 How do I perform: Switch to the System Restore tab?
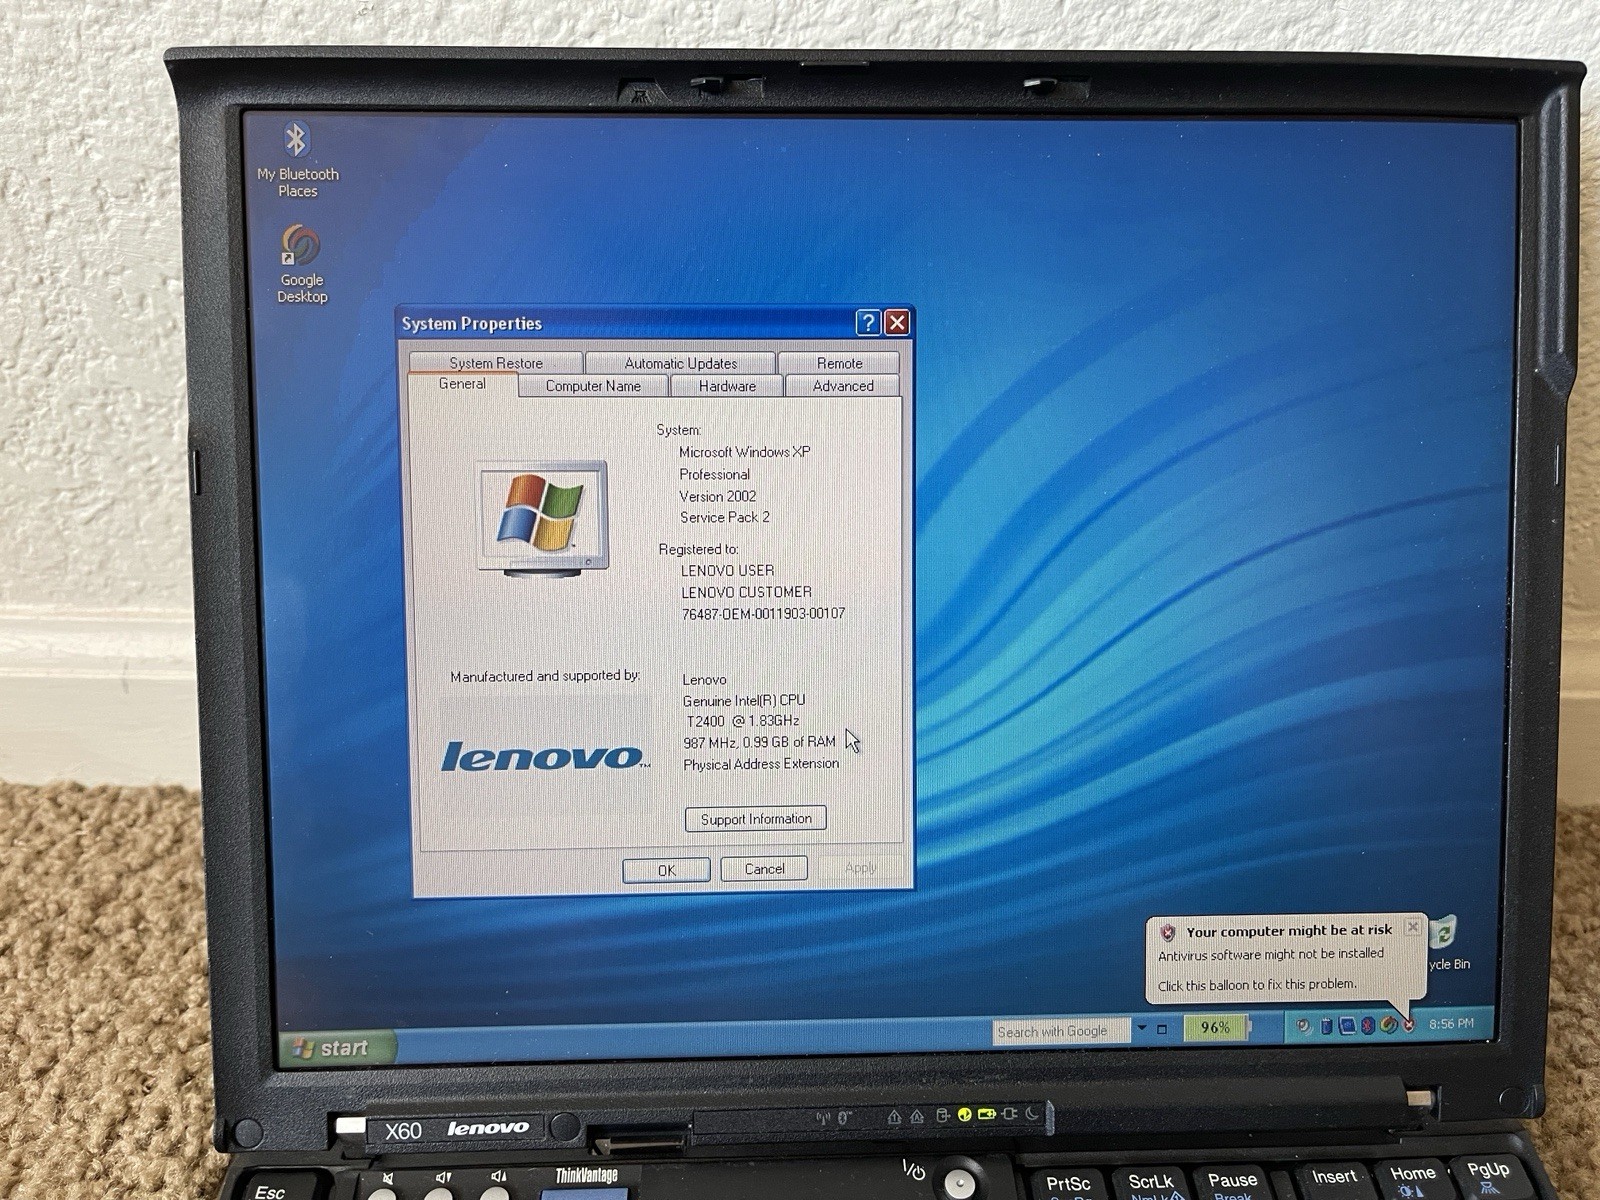pyautogui.click(x=495, y=363)
